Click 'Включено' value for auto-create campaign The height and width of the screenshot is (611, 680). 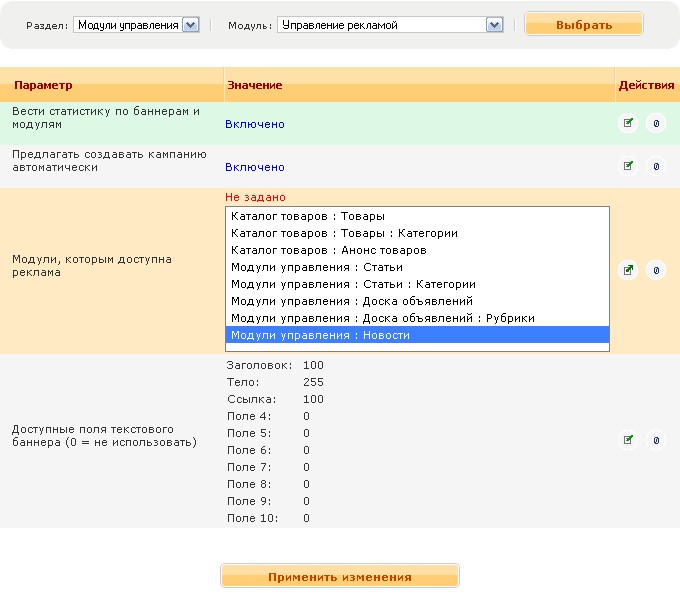tap(255, 167)
